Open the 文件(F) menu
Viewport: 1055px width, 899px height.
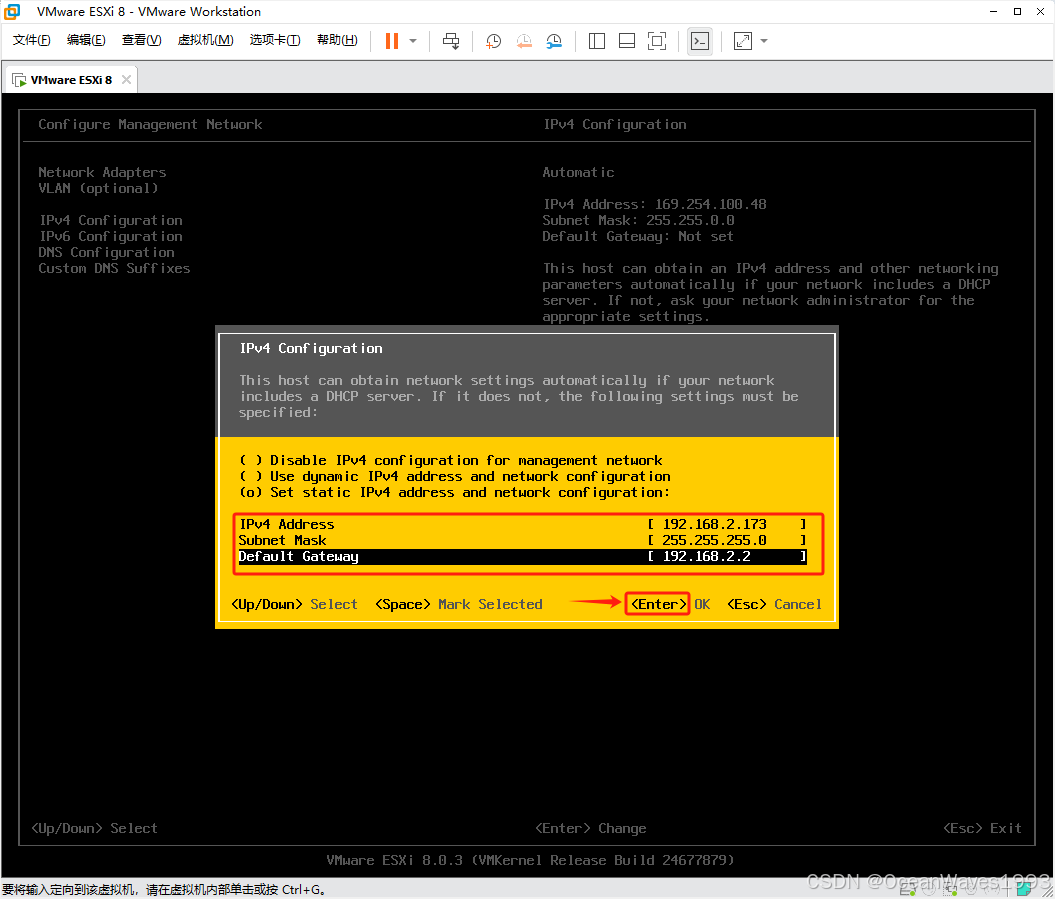(32, 40)
